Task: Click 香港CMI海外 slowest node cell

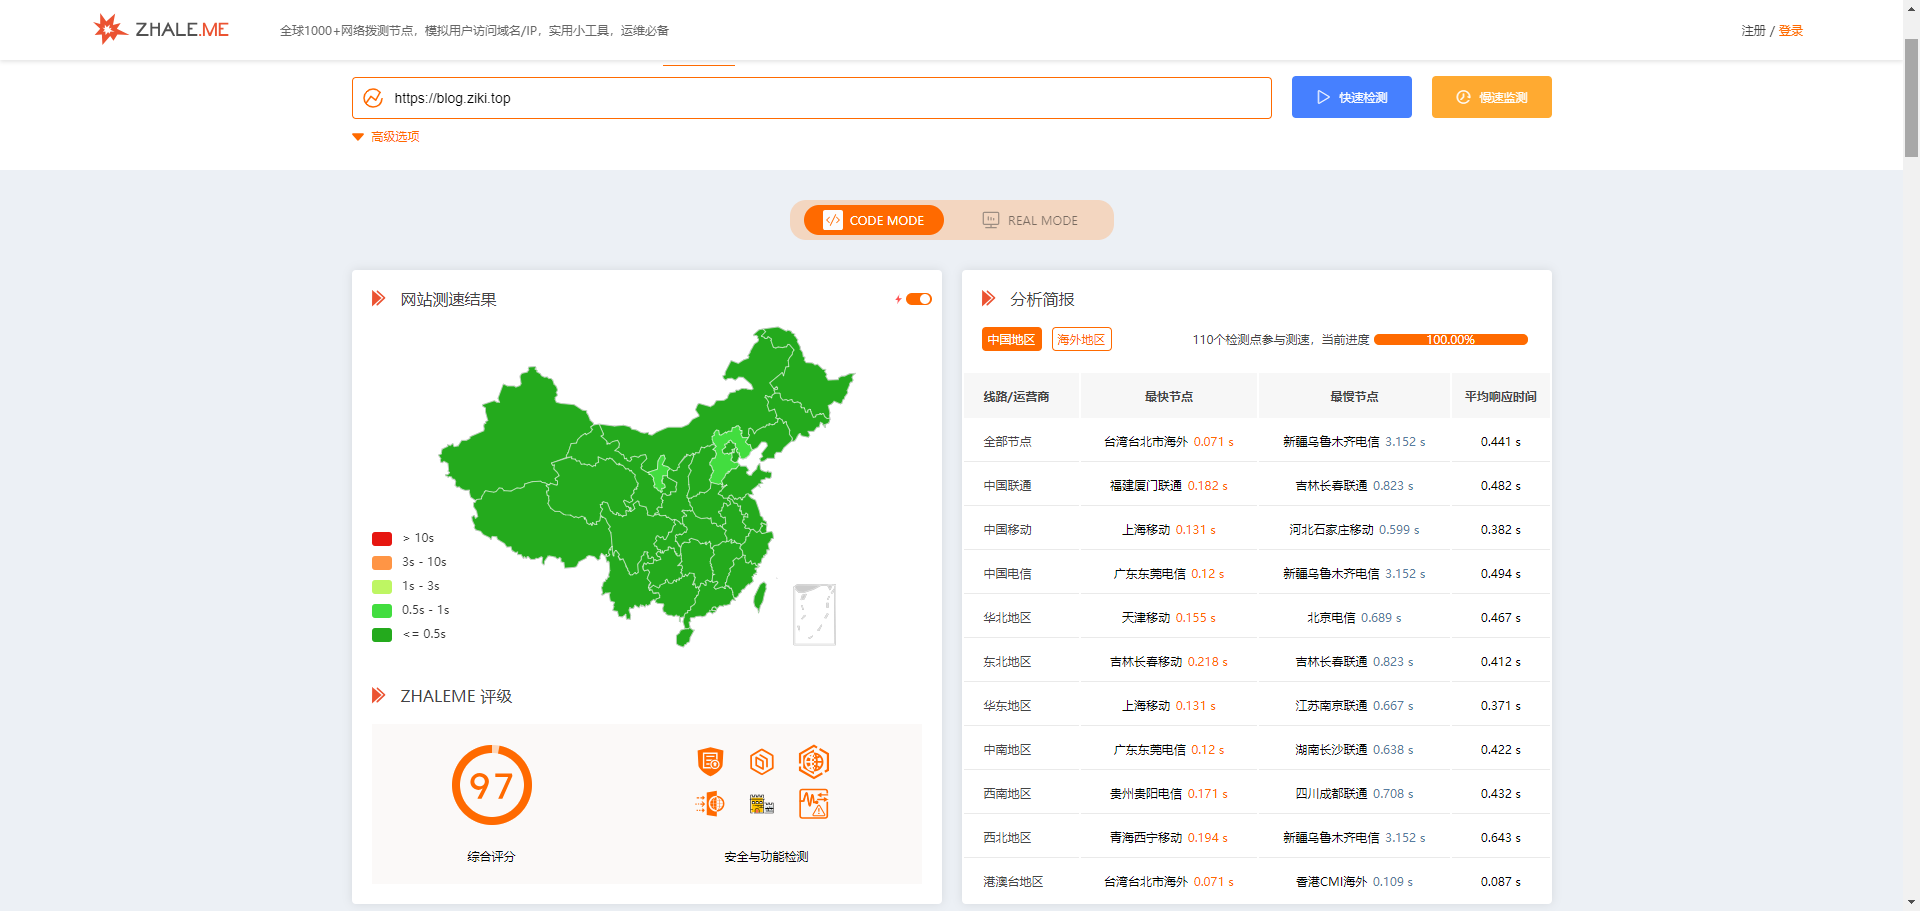Action: [x=1354, y=881]
